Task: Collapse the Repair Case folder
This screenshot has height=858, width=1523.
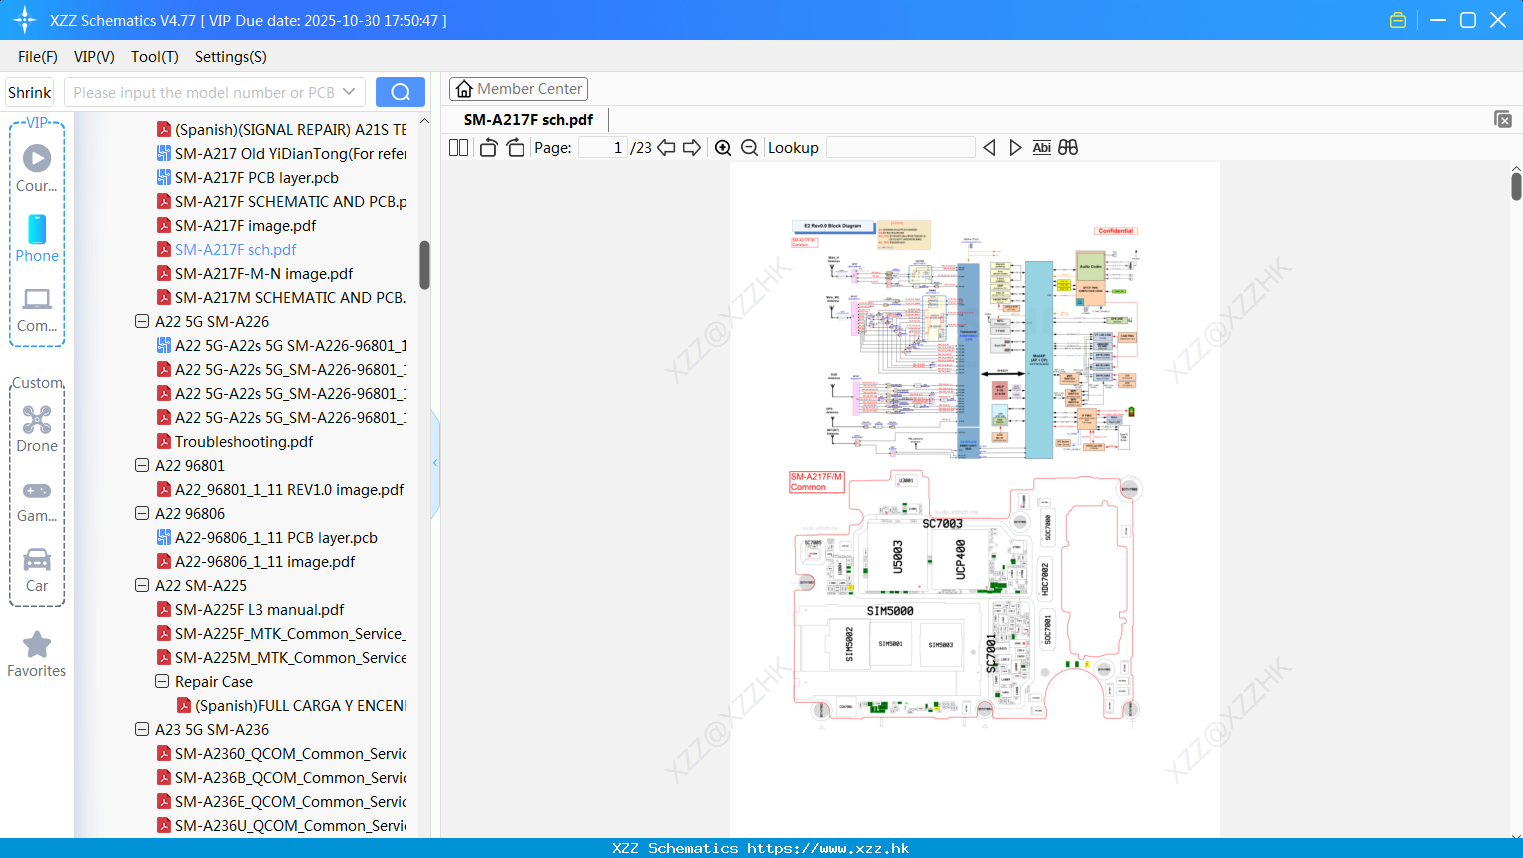Action: tap(162, 681)
